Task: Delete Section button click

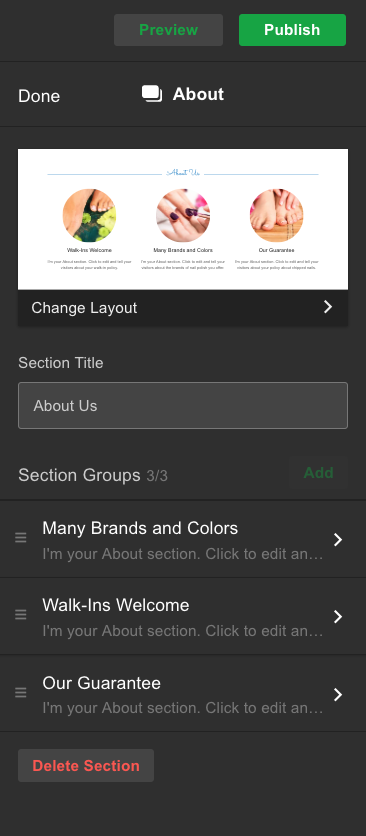Action: 86,766
